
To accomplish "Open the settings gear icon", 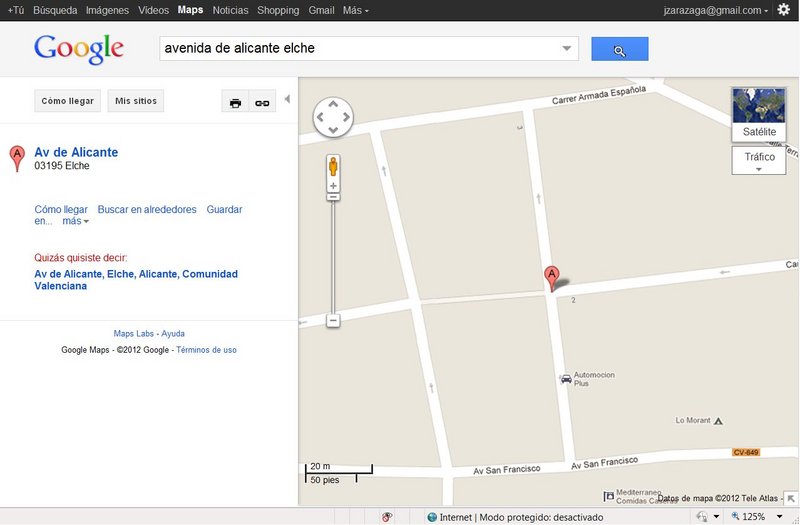I will click(x=784, y=10).
